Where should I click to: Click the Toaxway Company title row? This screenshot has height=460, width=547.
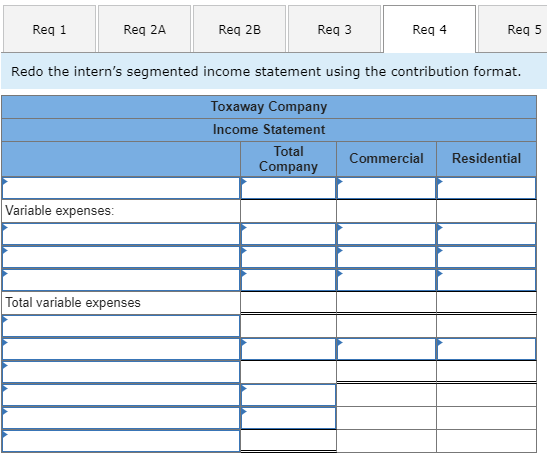(x=269, y=107)
